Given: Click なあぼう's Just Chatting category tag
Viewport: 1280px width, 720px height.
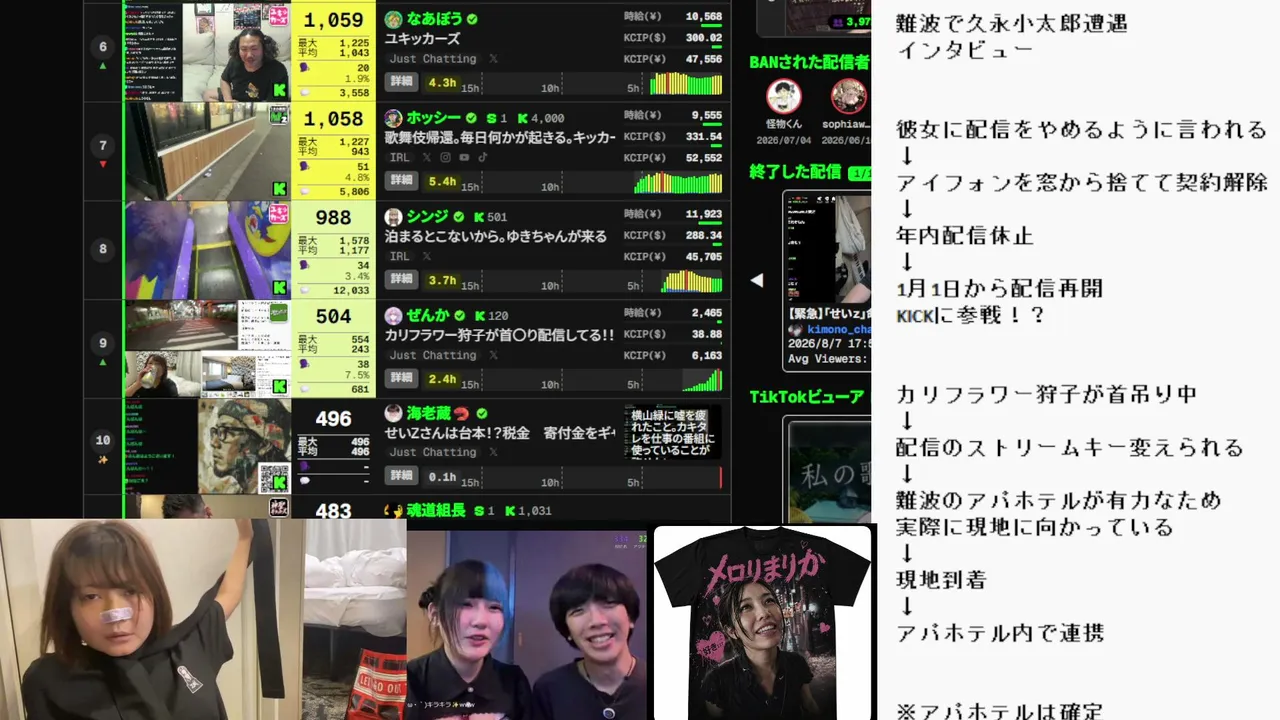Looking at the screenshot, I should tap(433, 59).
